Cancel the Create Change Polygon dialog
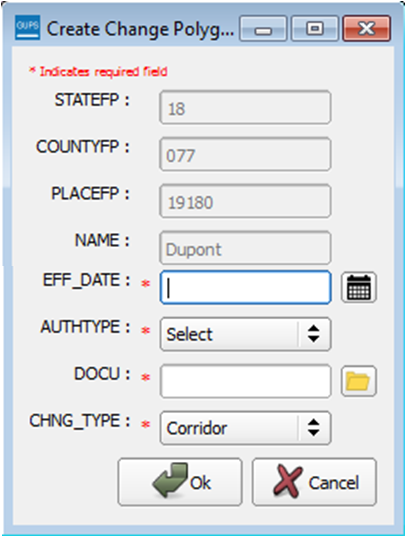 pos(314,482)
